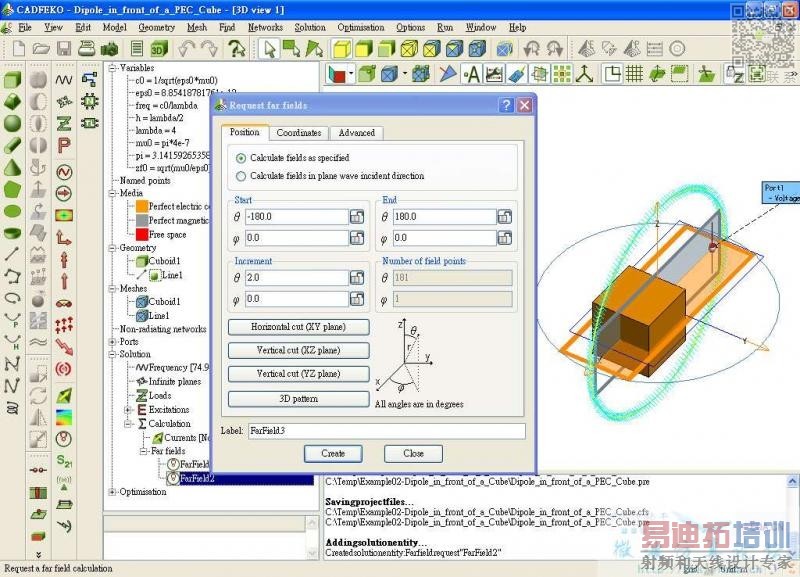This screenshot has width=800, height=577.
Task: Select Calculate fields as specified option
Action: 241,158
